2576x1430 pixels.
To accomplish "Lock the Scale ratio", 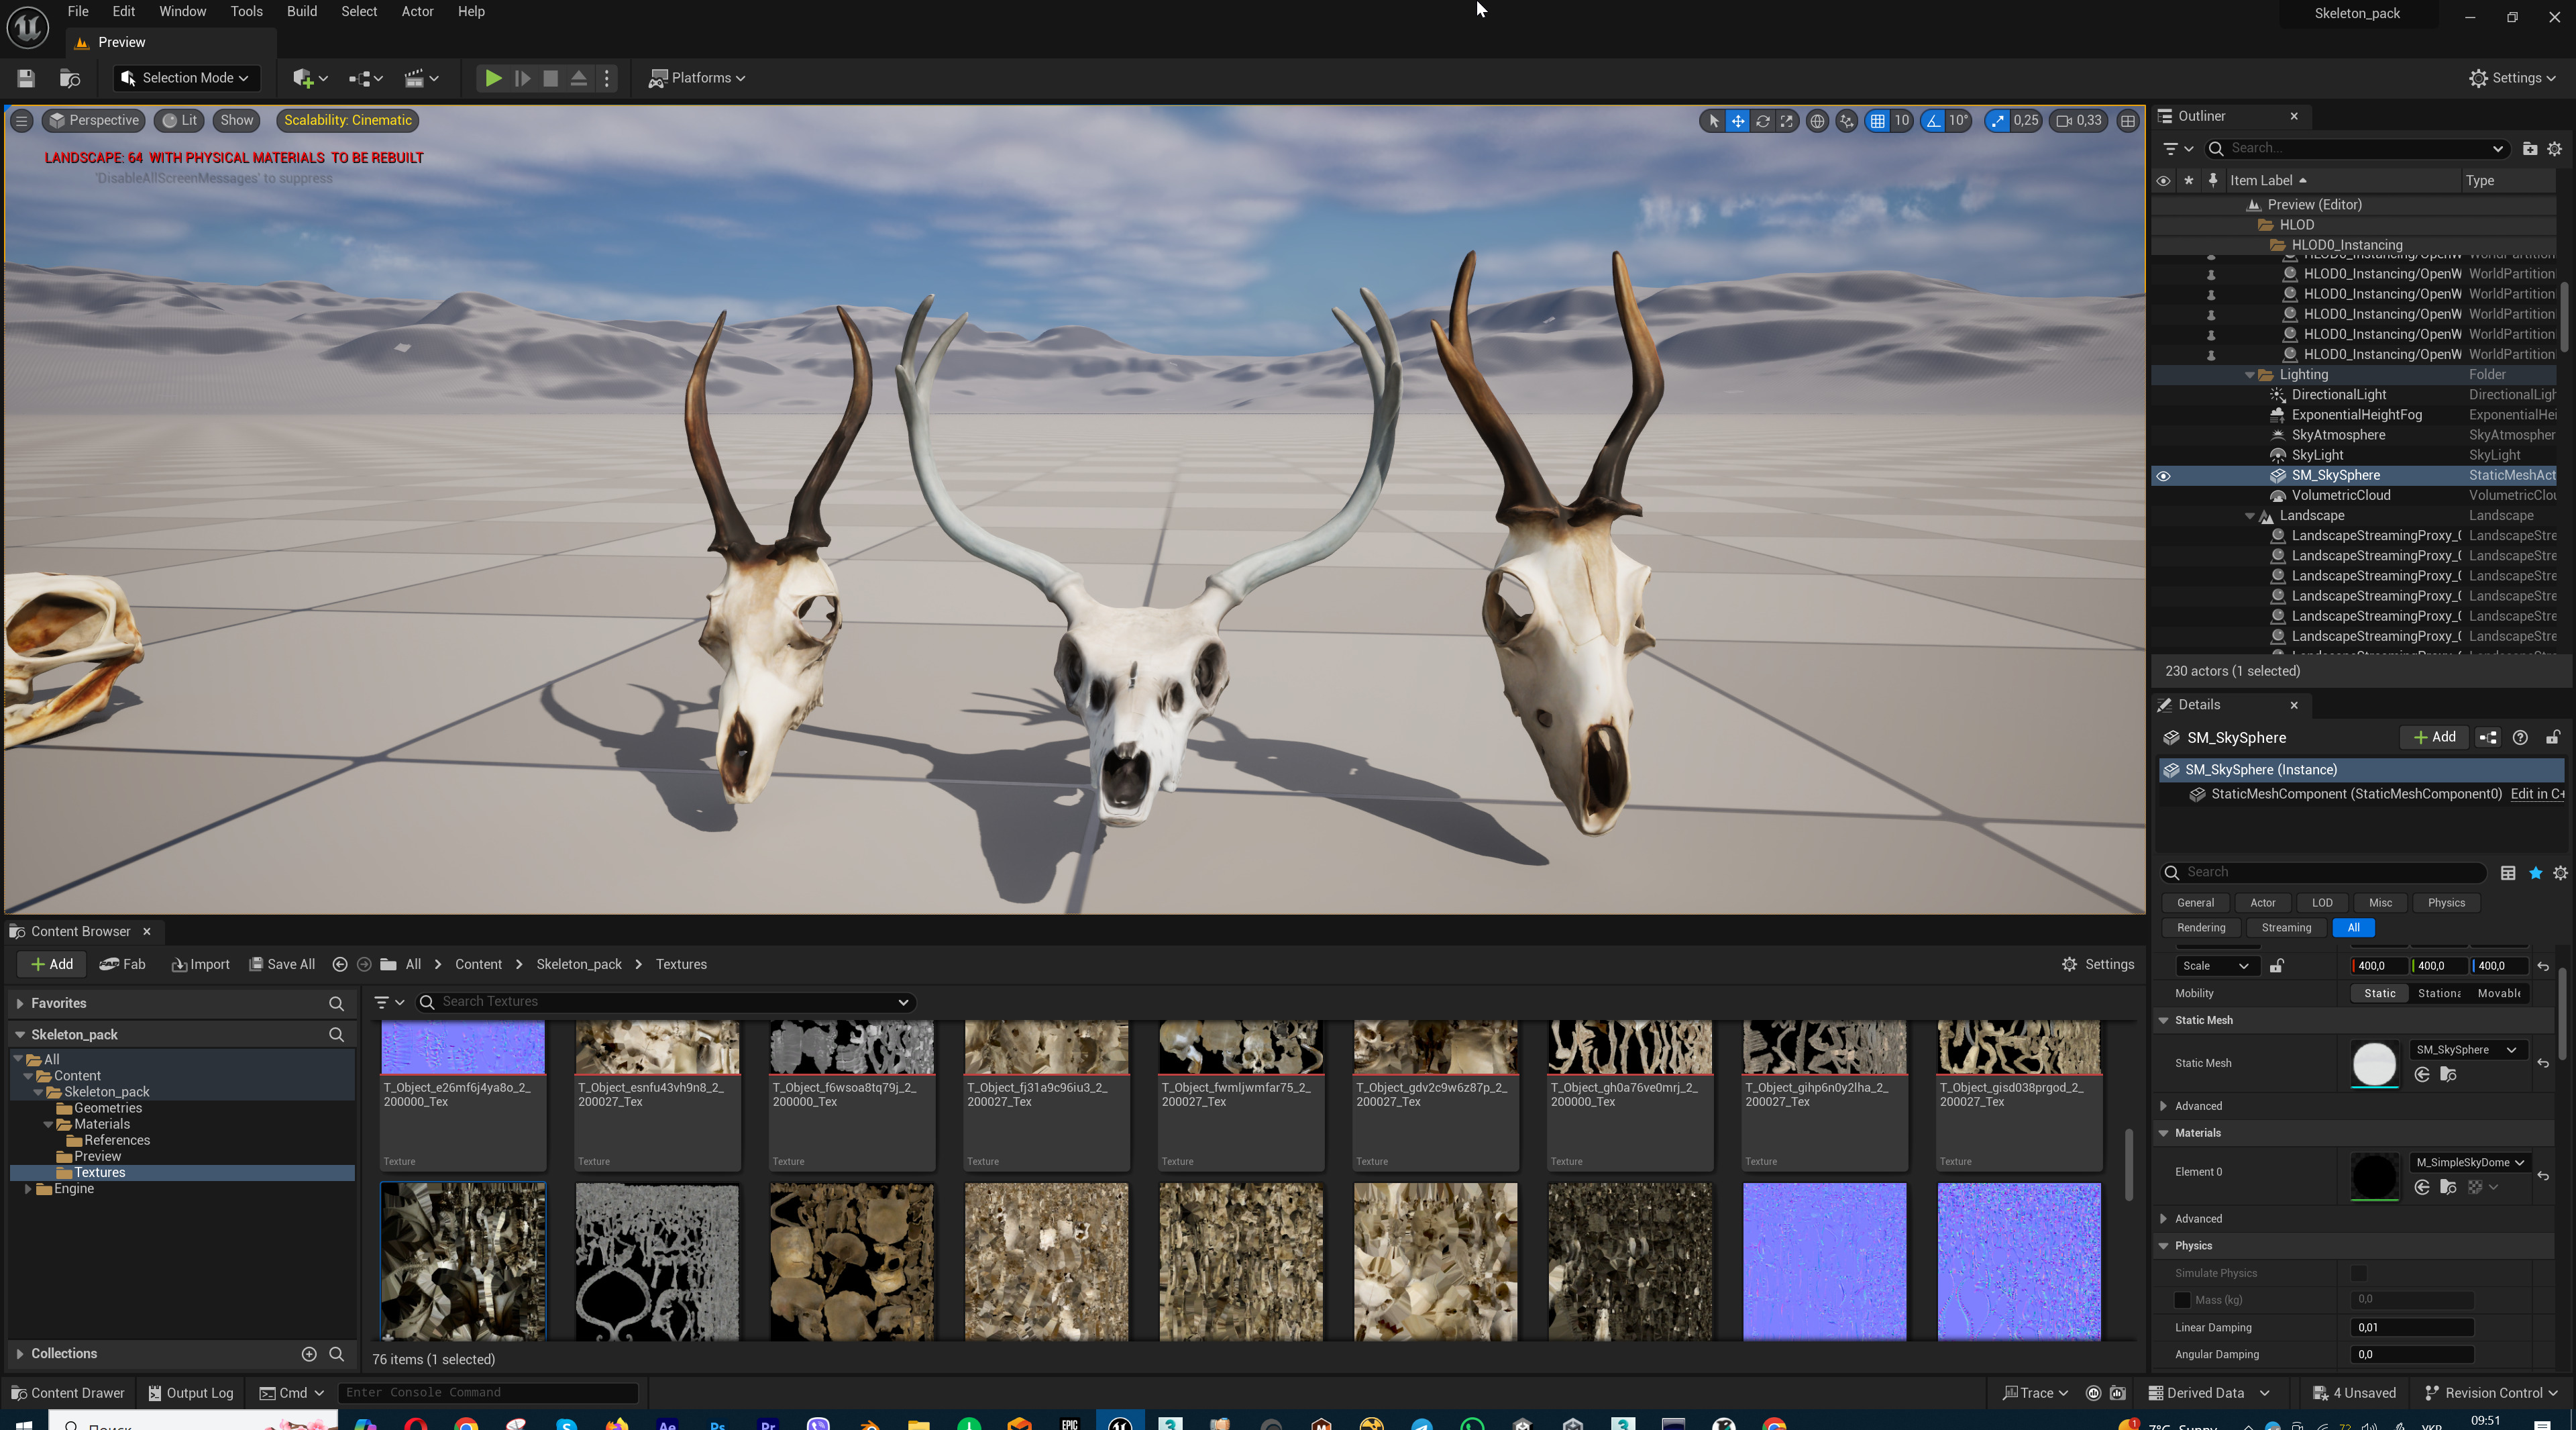I will pyautogui.click(x=2277, y=966).
